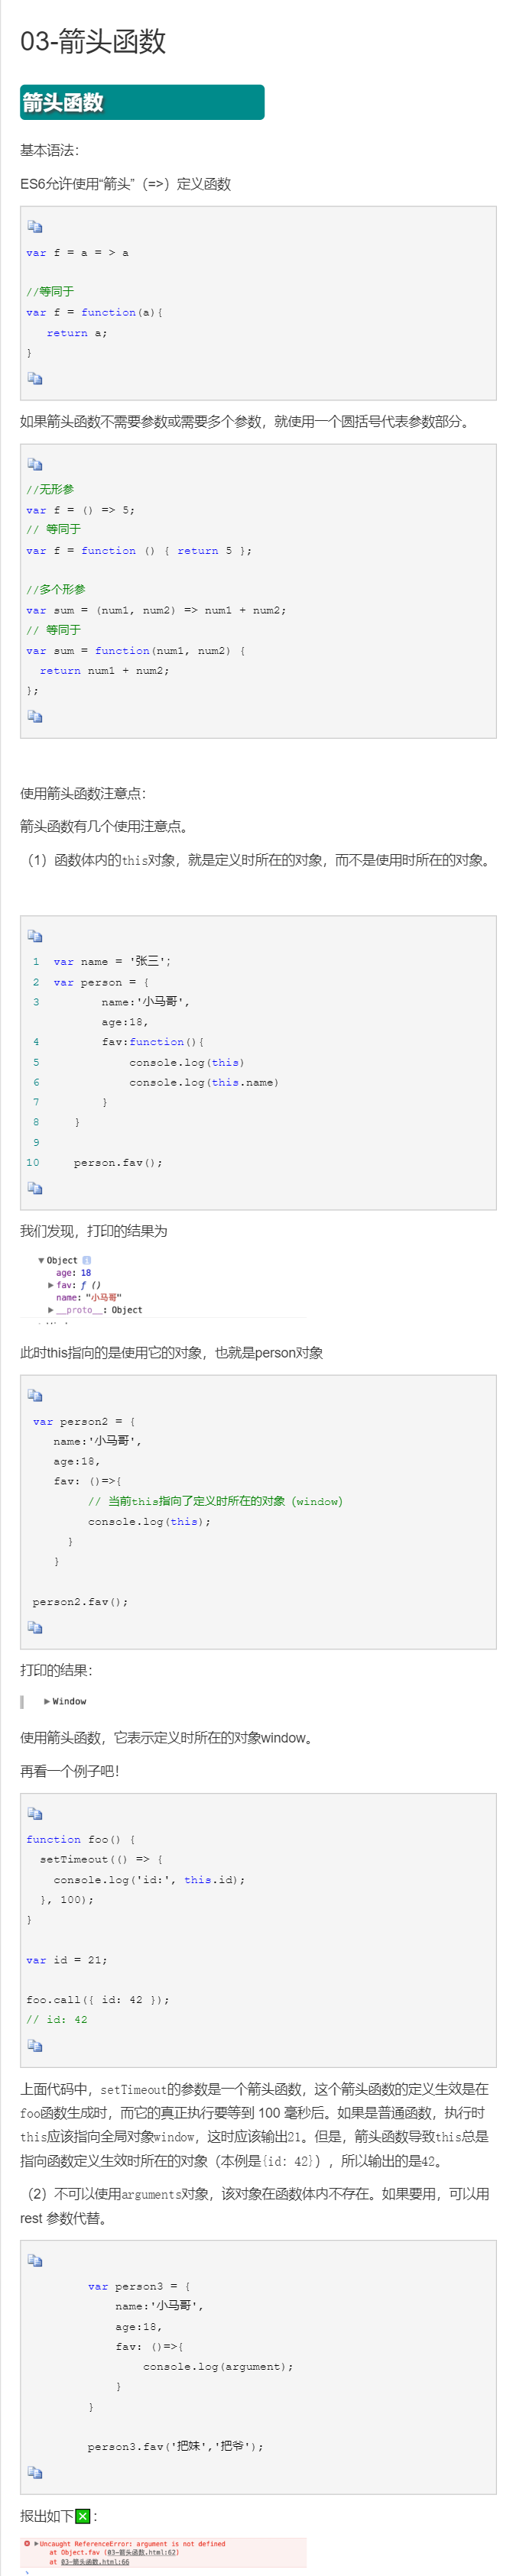Image resolution: width=513 pixels, height=2576 pixels.
Task: Expand the Uncaught ReferenceError message
Action: [x=37, y=2543]
